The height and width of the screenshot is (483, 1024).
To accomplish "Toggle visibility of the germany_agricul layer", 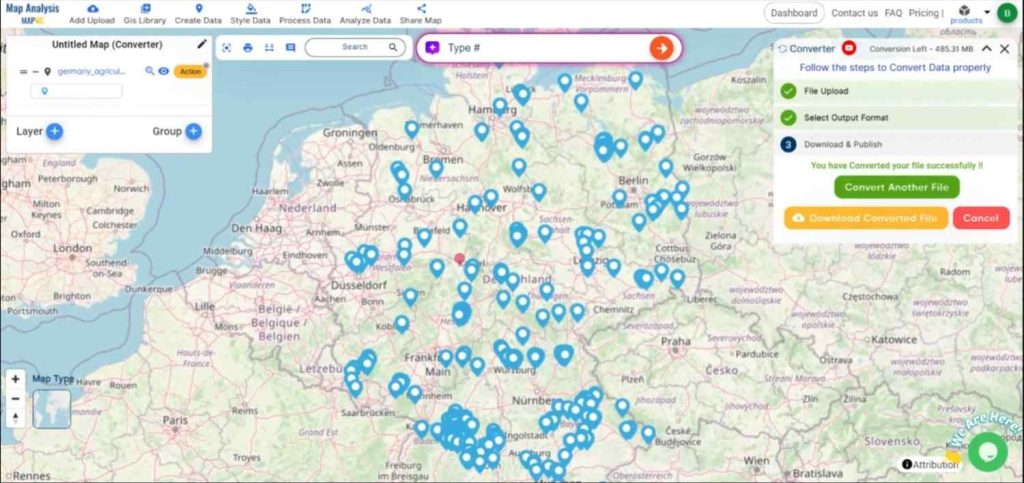I will (163, 71).
